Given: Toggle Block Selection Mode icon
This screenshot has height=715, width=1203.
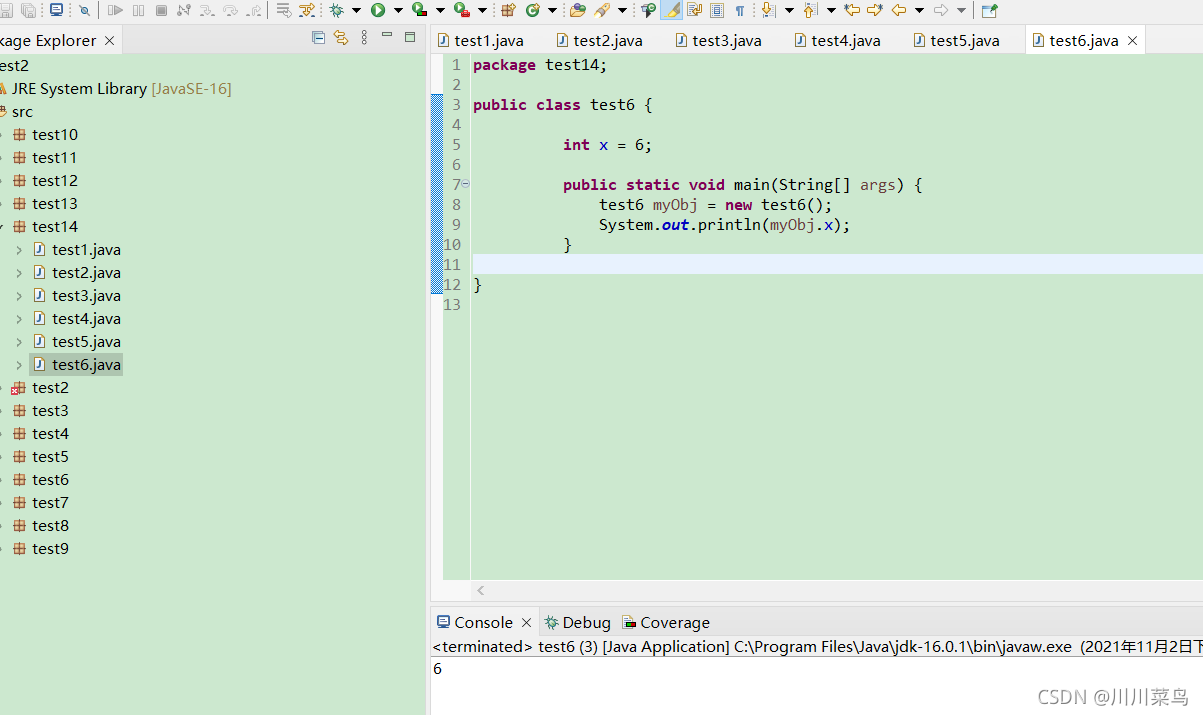Looking at the screenshot, I should coord(717,10).
